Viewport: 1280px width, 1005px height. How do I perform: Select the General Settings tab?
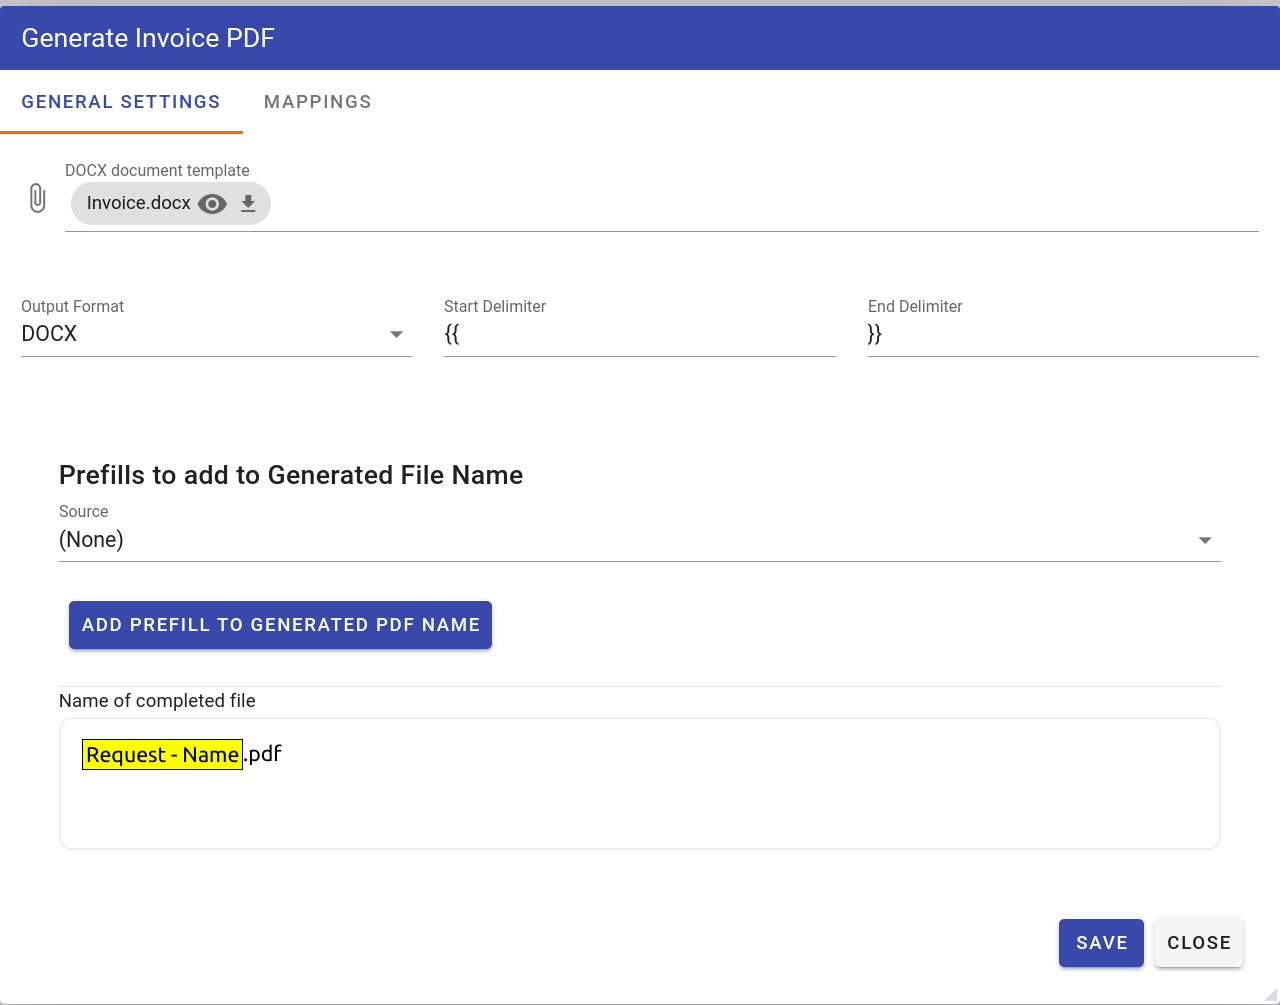point(121,102)
